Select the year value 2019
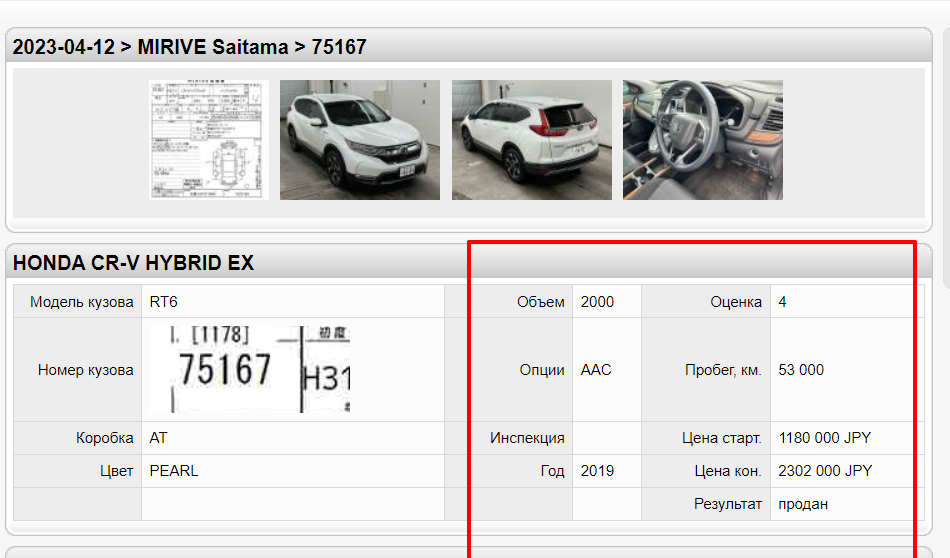 click(x=597, y=471)
